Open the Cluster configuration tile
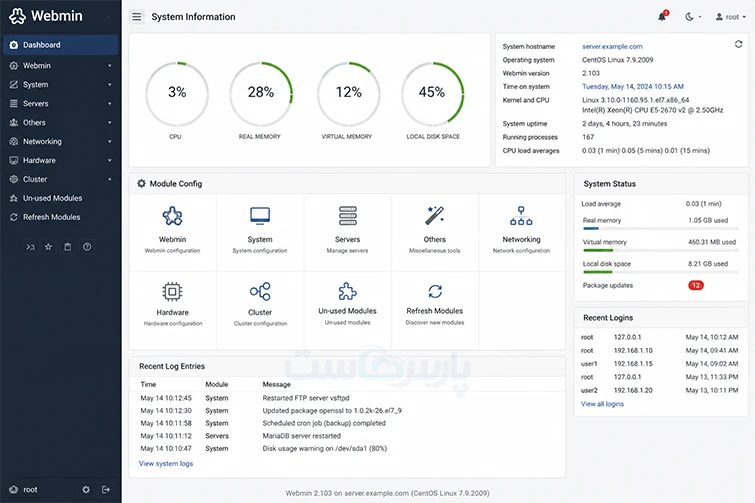Image resolution: width=755 pixels, height=503 pixels. (x=260, y=310)
